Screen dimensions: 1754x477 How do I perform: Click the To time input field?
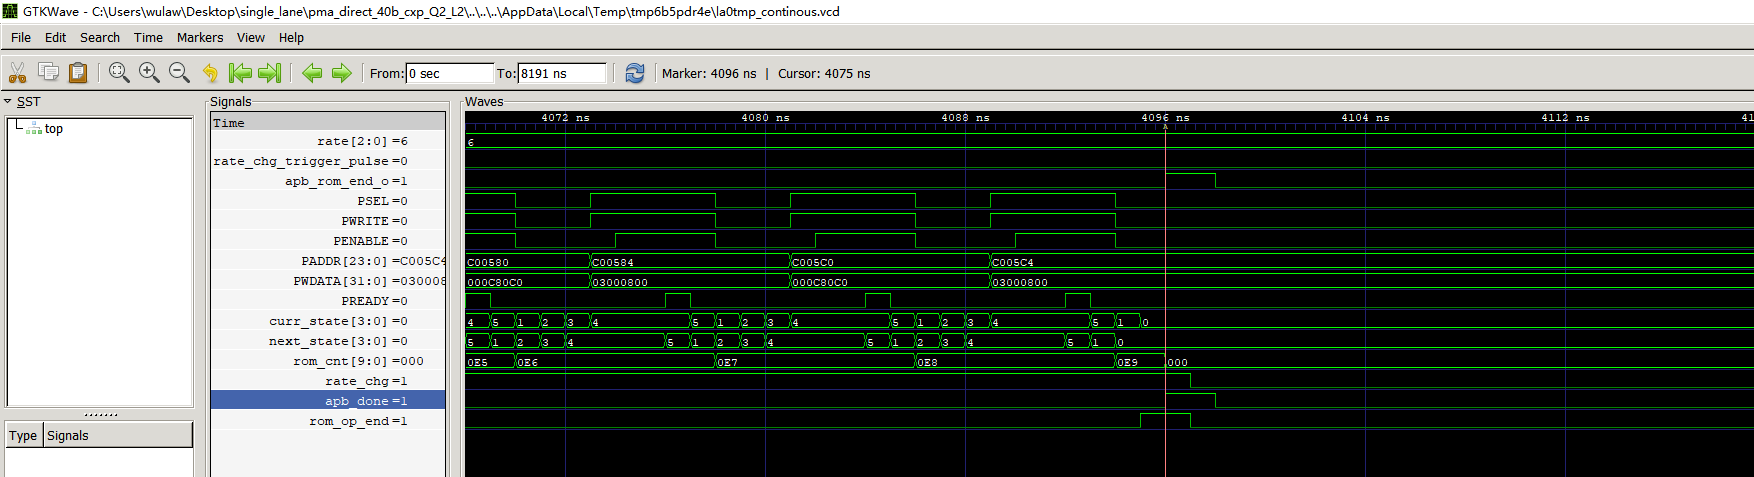click(x=562, y=73)
